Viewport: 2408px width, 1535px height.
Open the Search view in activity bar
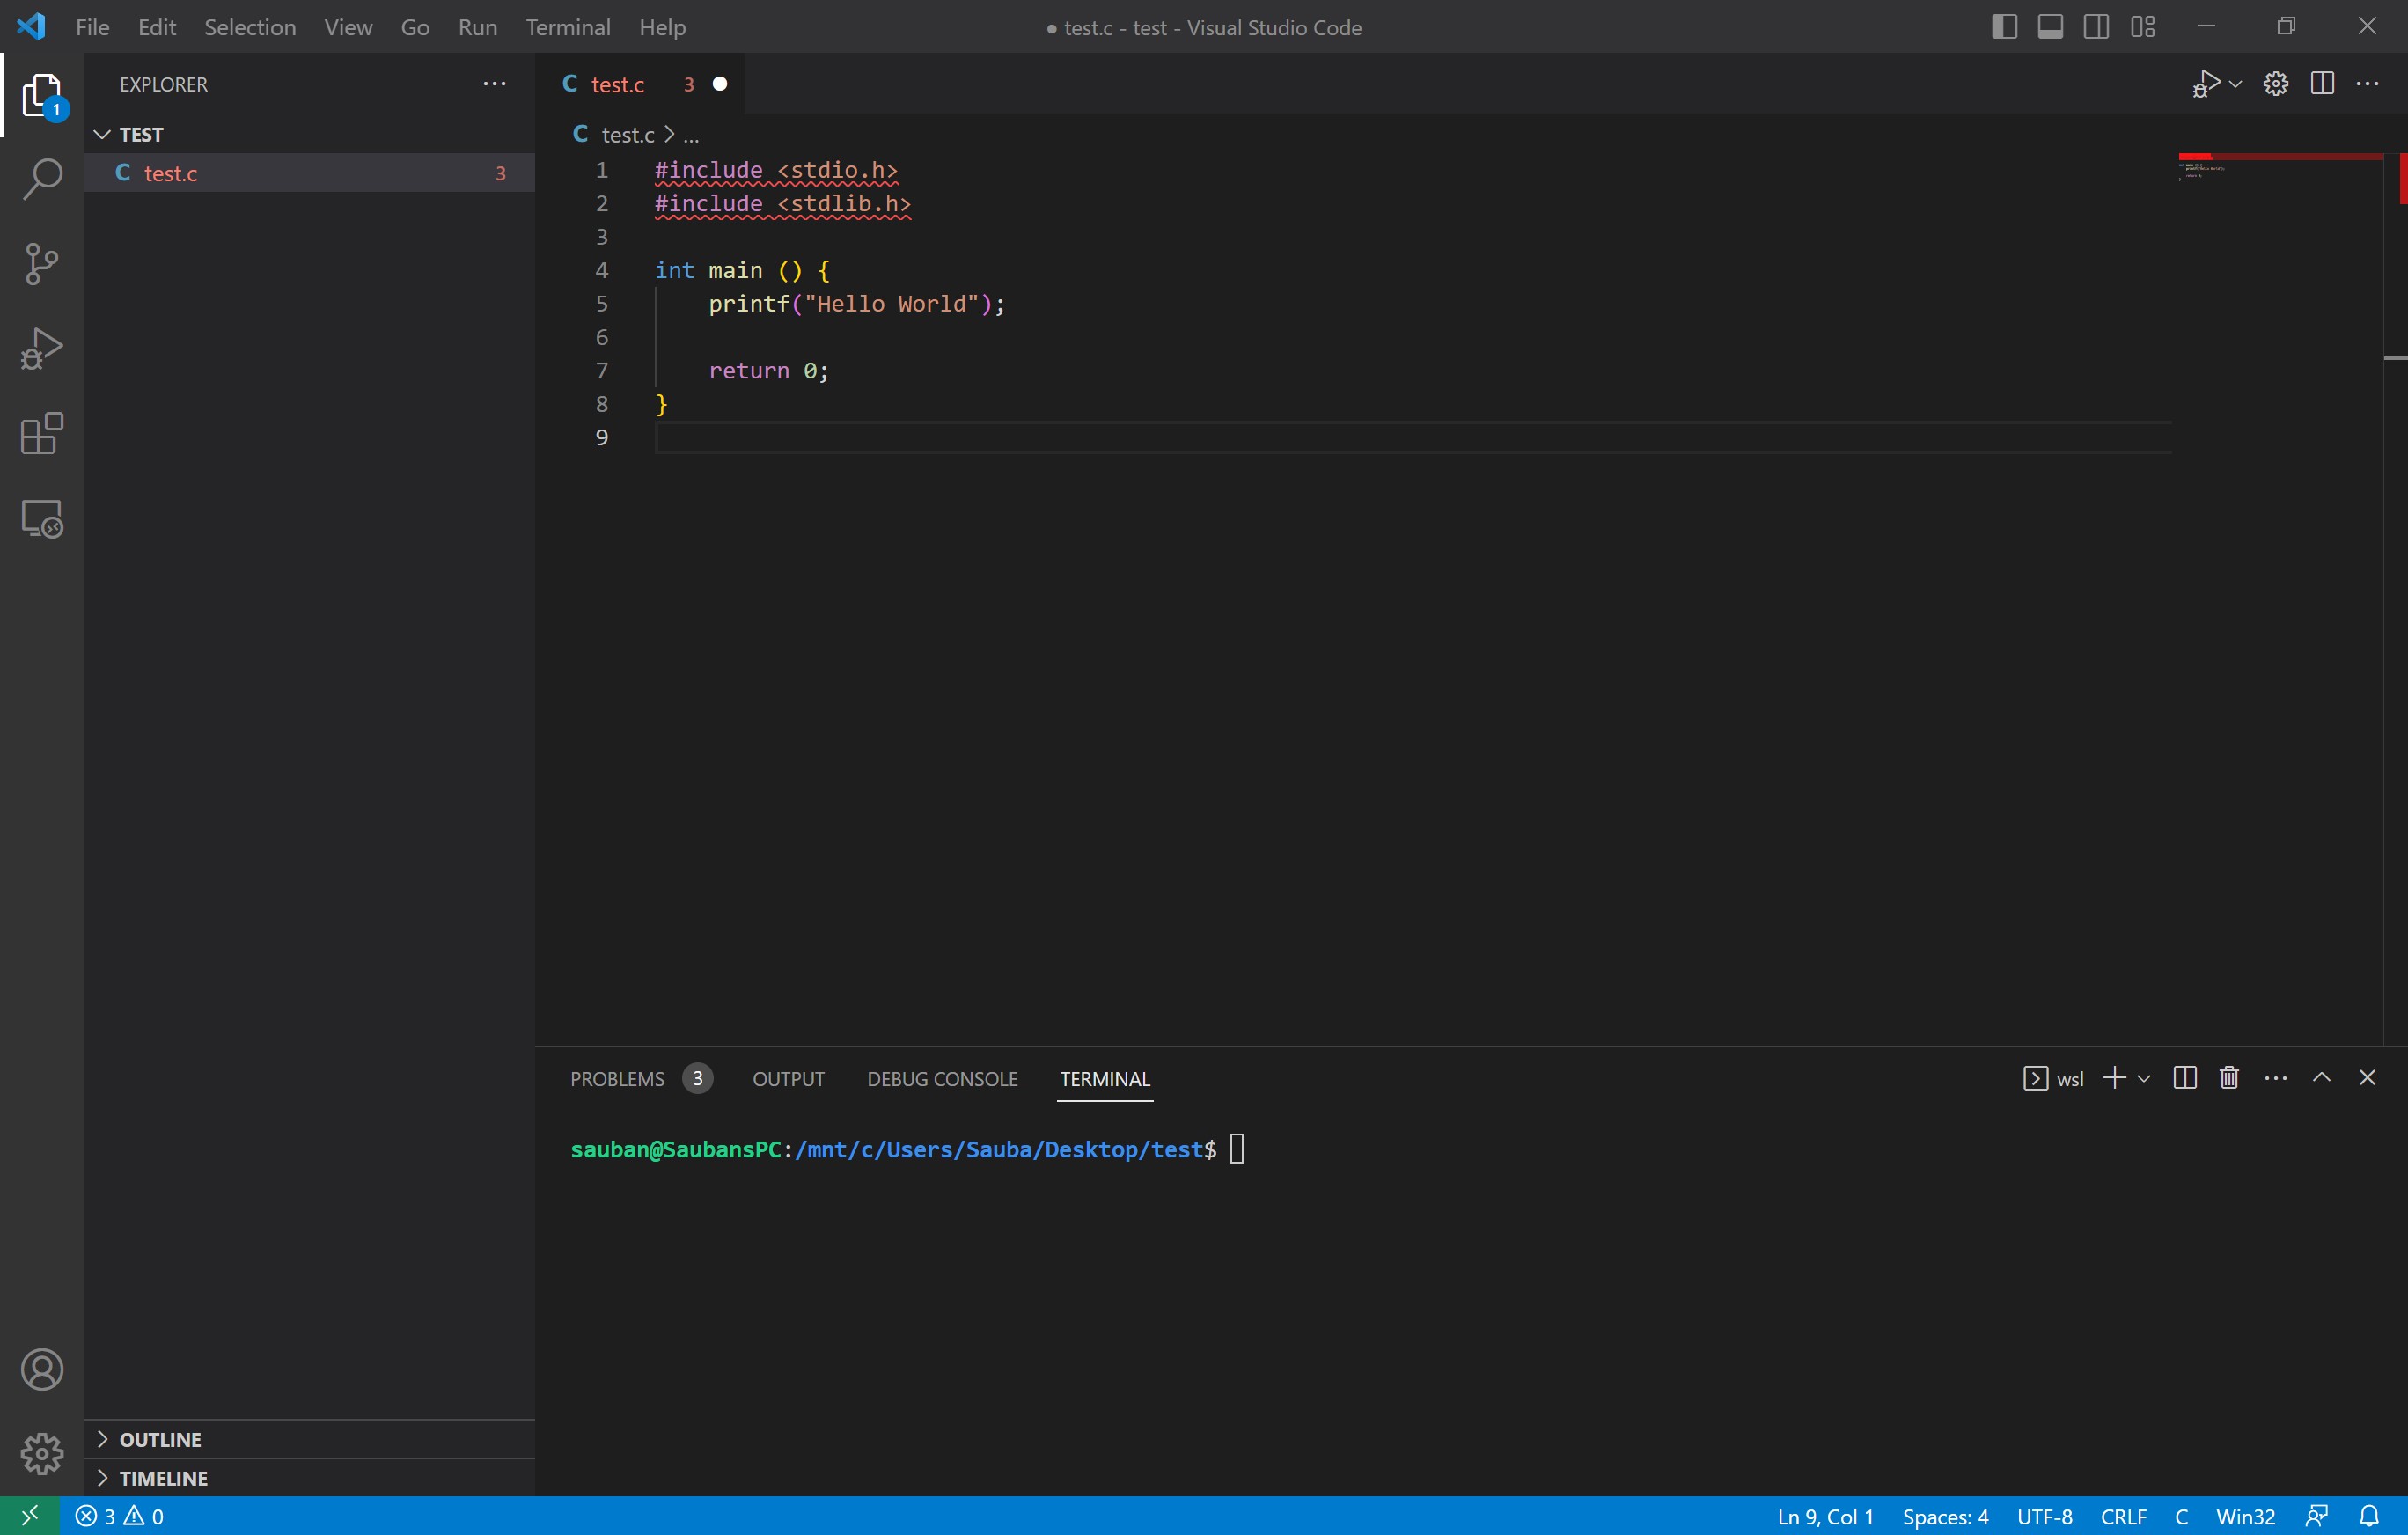point(42,179)
